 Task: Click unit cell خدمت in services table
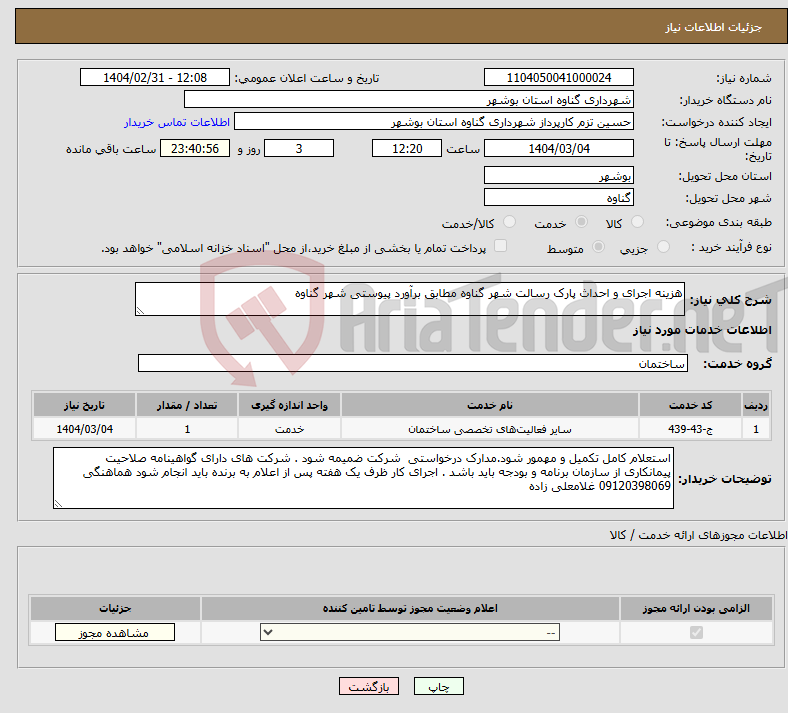coord(289,429)
